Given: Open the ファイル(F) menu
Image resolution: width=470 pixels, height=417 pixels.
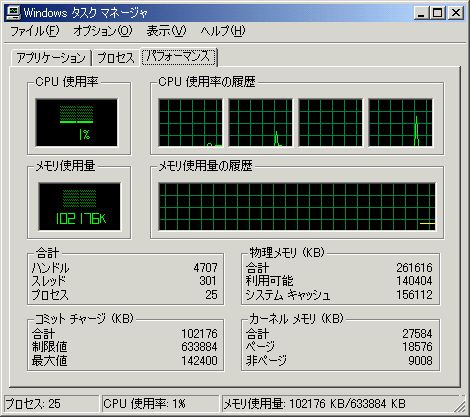Looking at the screenshot, I should pyautogui.click(x=35, y=31).
